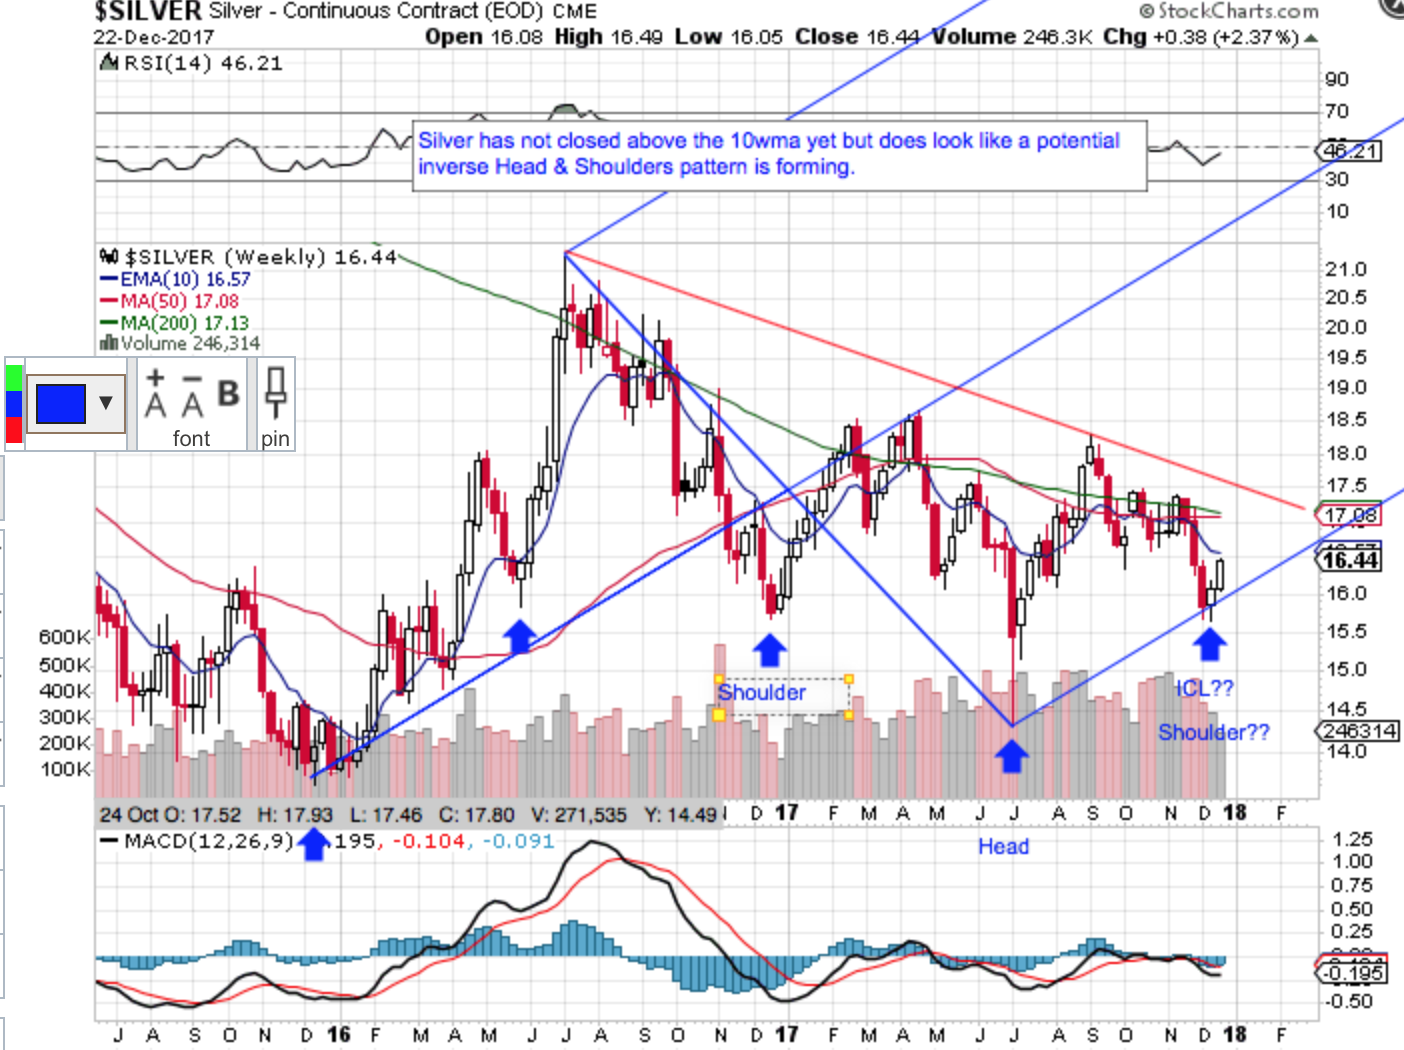1404x1050 pixels.
Task: Select the blue arrow under the July 2017 low
Action: [1012, 756]
